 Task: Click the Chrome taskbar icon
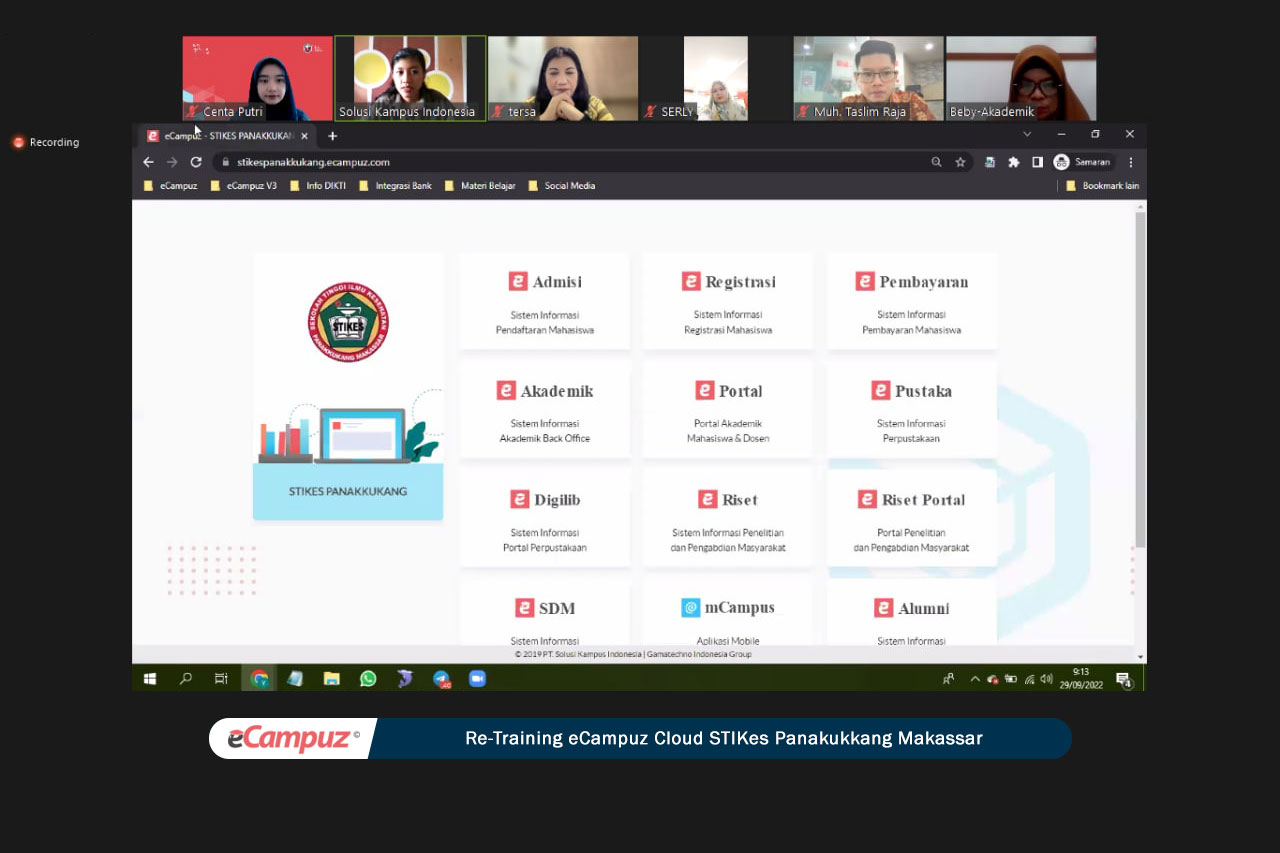pyautogui.click(x=259, y=678)
